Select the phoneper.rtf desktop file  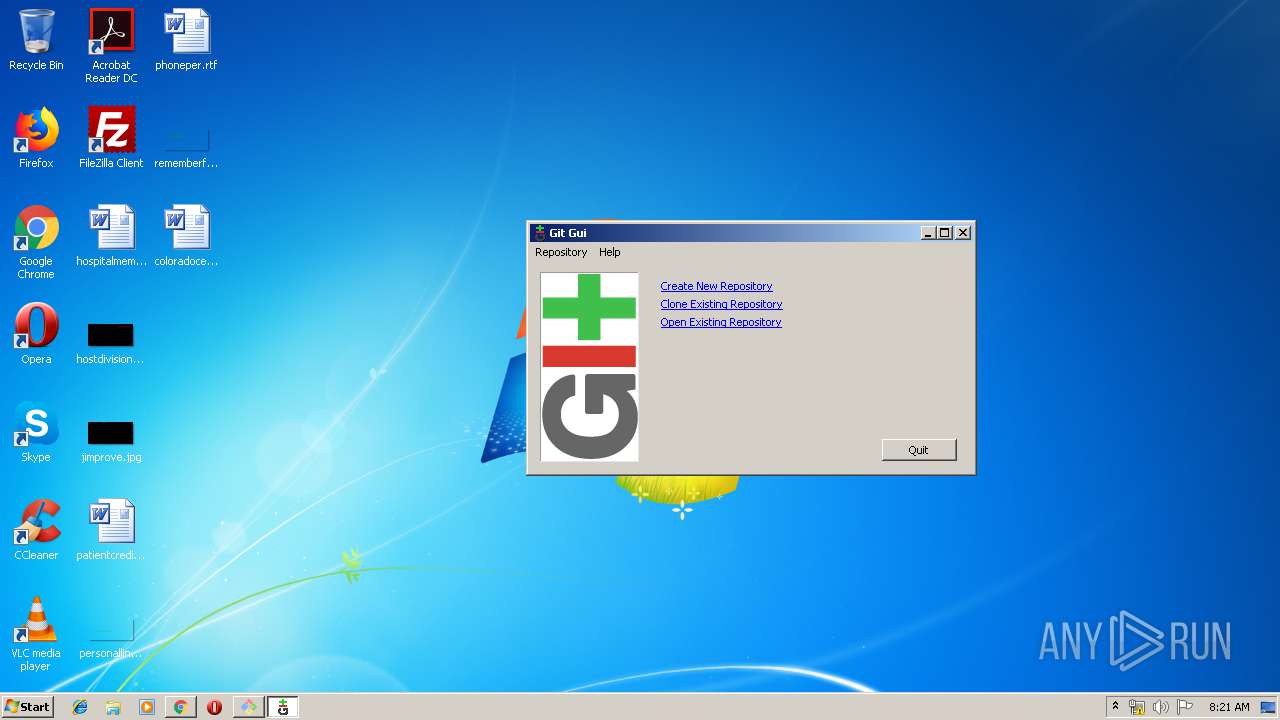coord(186,41)
